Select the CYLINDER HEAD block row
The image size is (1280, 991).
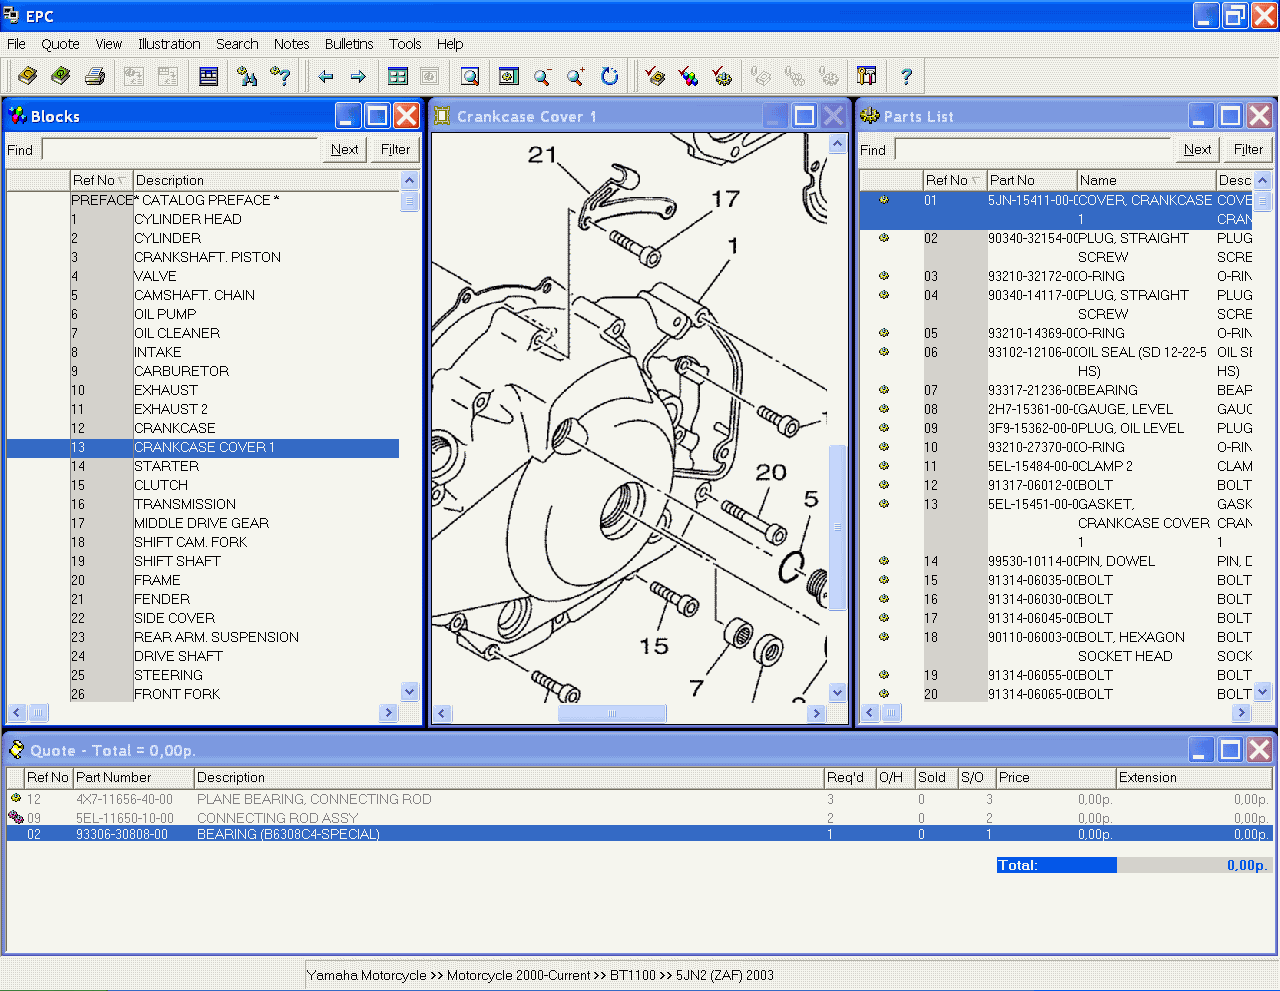tap(203, 219)
